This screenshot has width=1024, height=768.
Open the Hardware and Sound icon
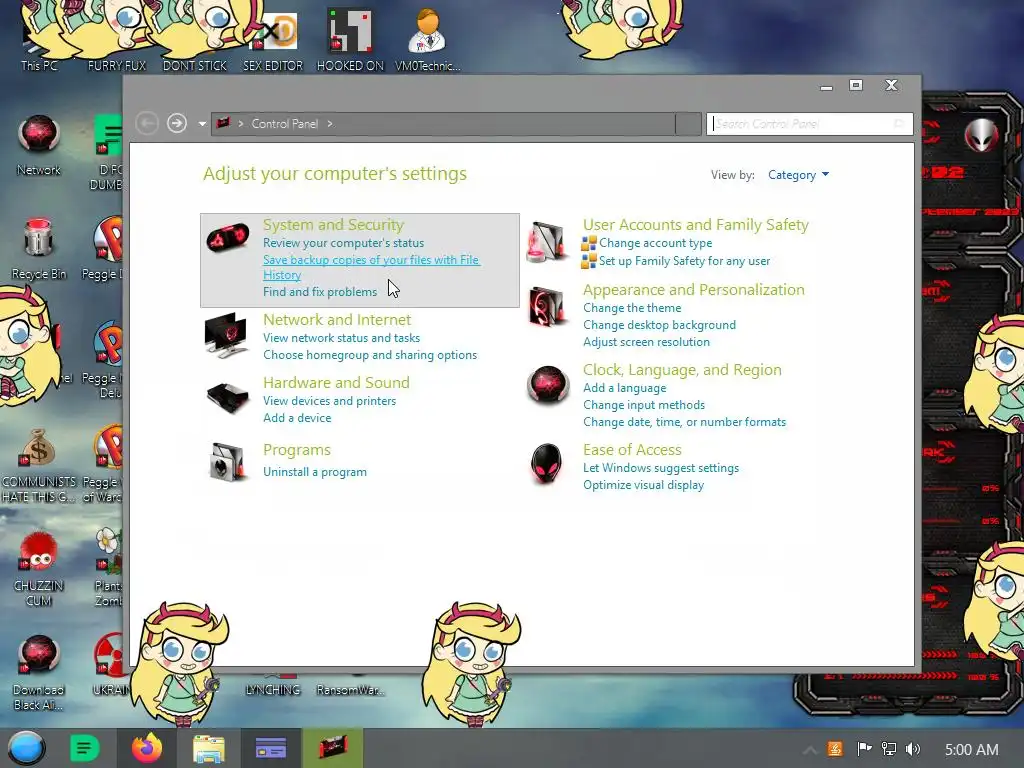(x=227, y=397)
